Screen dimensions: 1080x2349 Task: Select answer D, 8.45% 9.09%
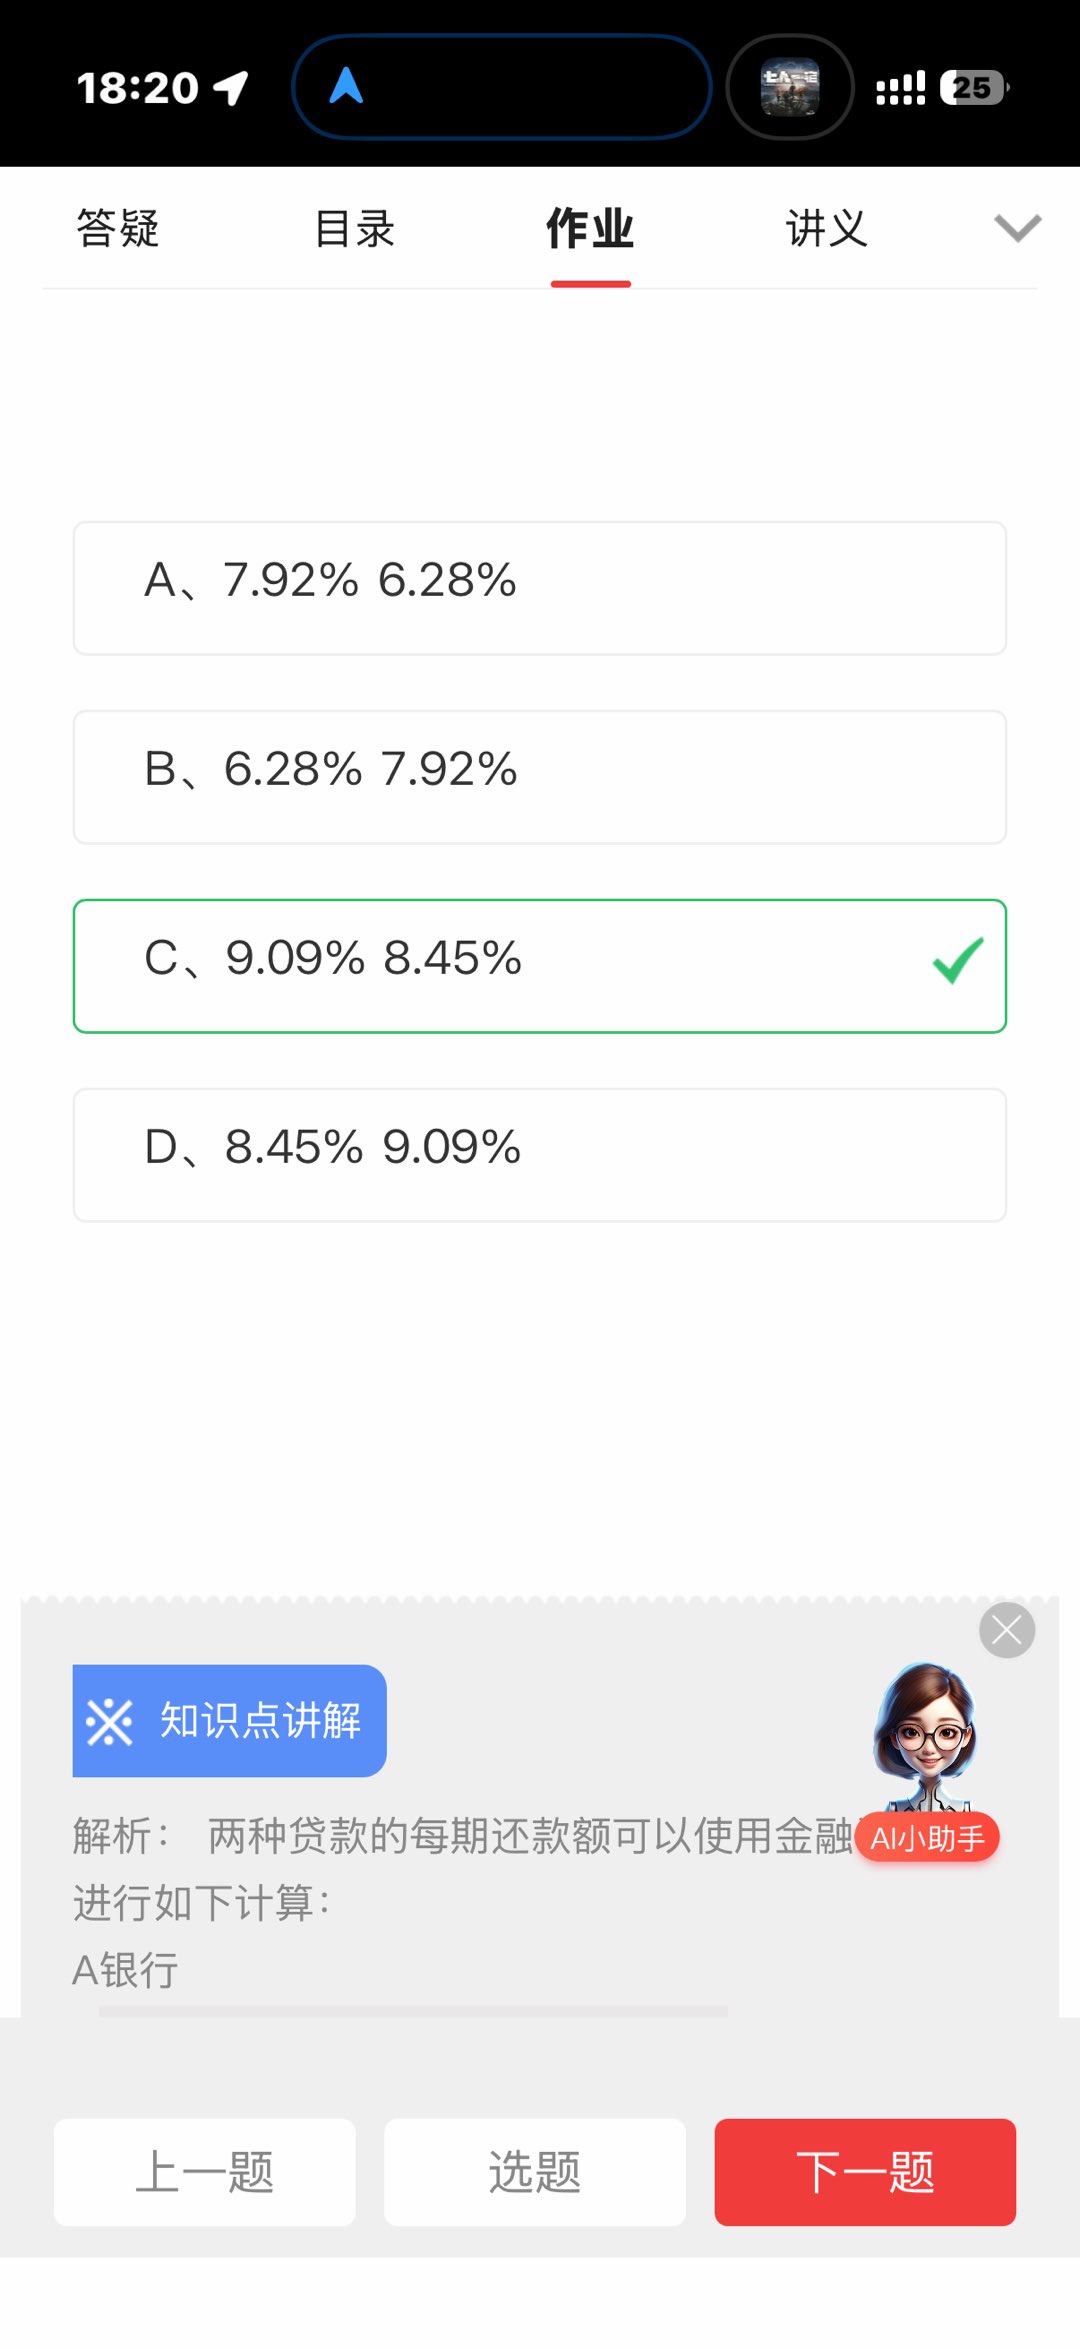pos(540,1155)
